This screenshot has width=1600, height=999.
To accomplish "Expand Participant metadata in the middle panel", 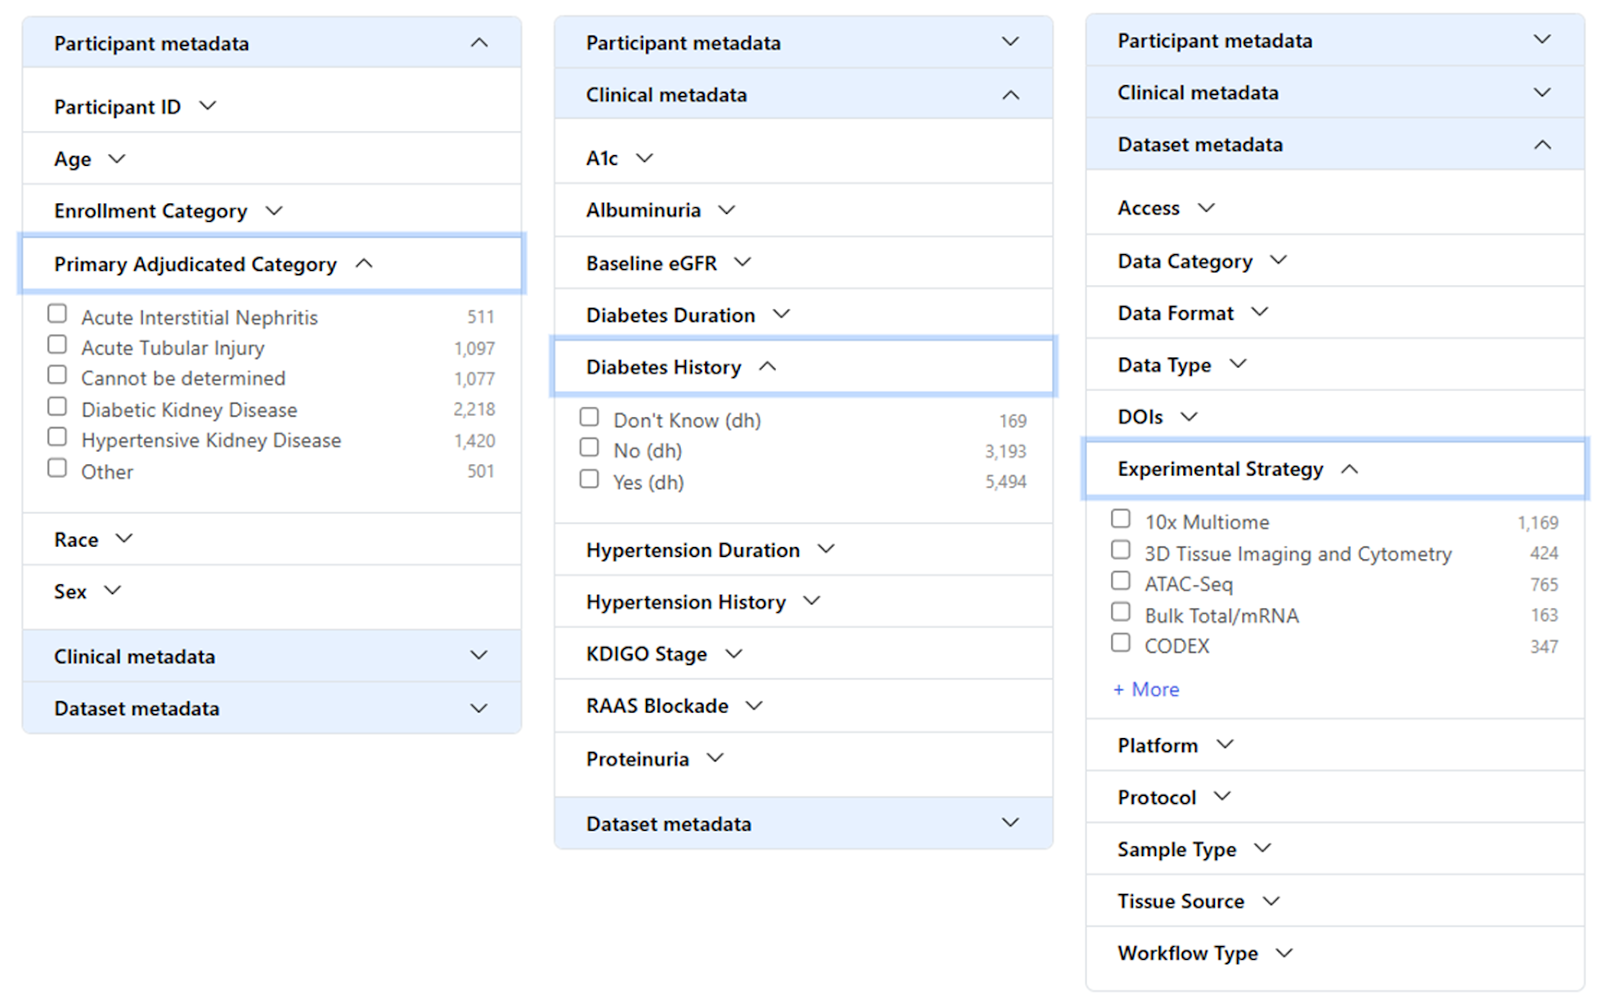I will 804,42.
